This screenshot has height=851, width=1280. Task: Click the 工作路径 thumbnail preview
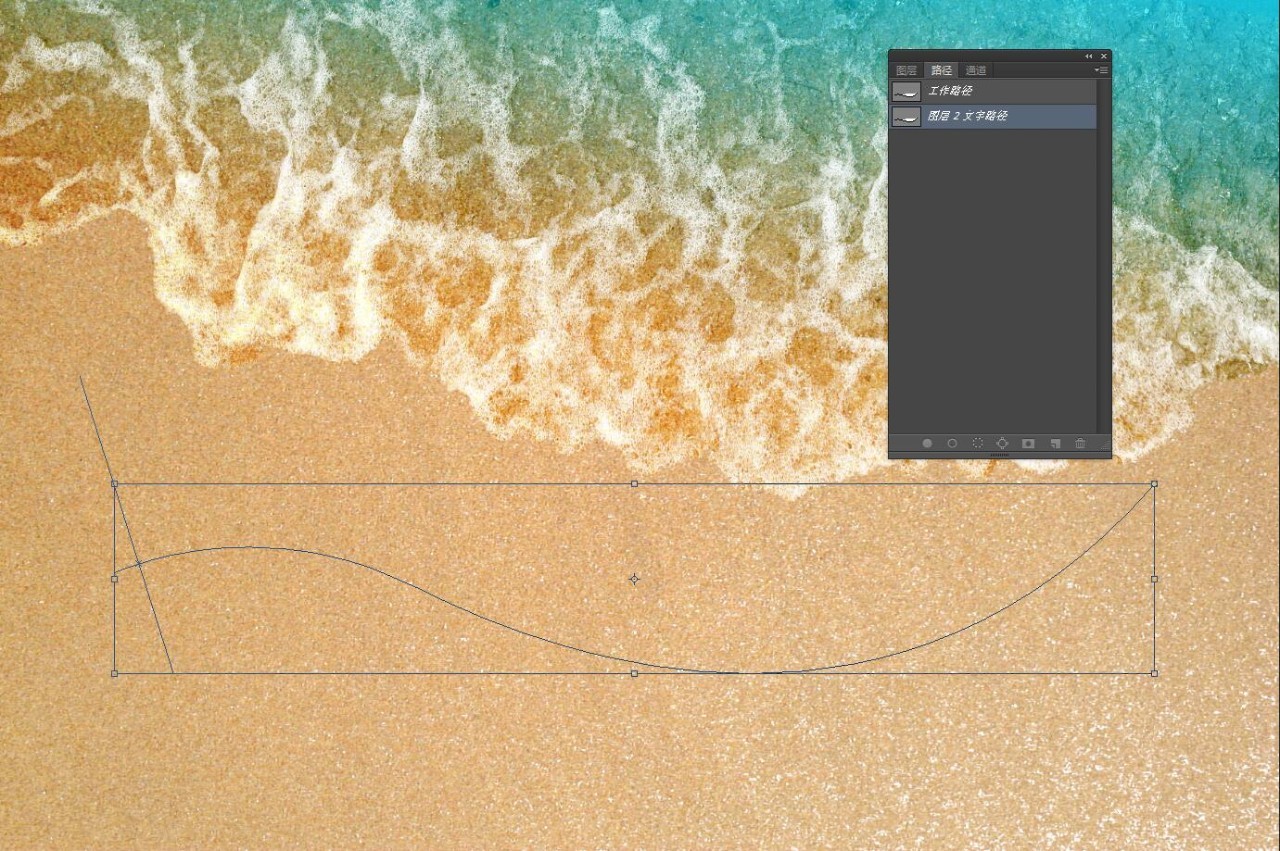coord(907,91)
